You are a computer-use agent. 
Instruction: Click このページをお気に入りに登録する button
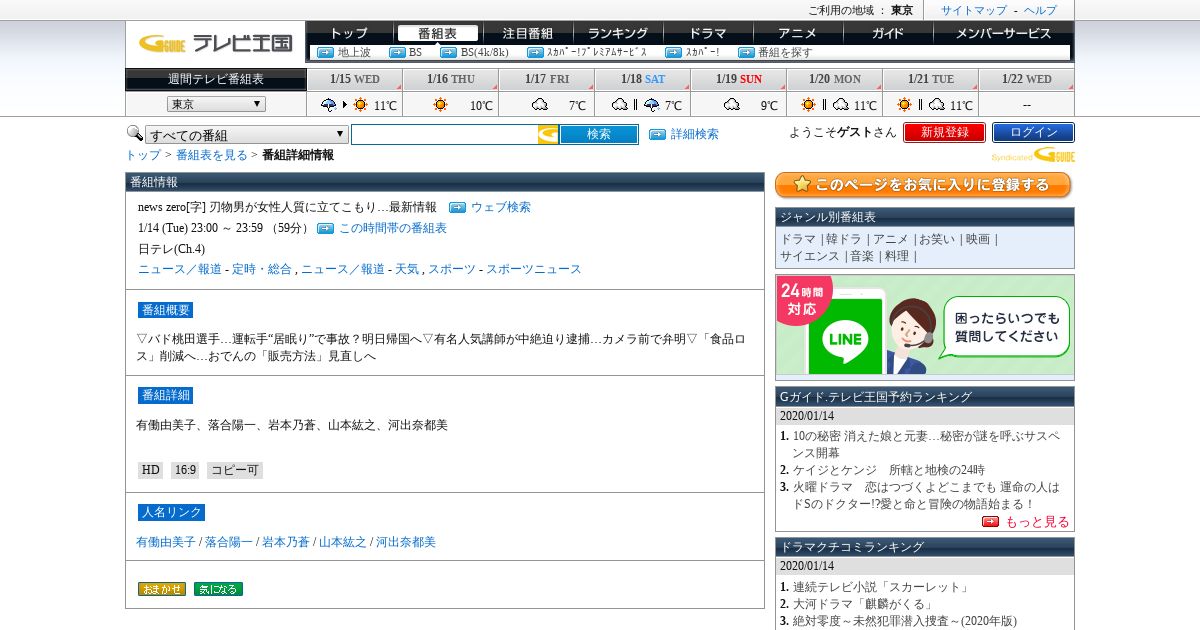[923, 185]
